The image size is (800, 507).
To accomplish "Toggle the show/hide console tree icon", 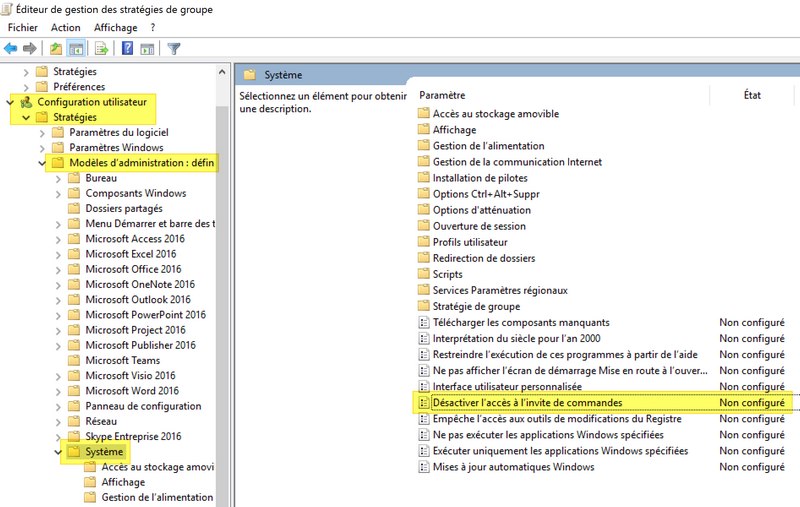I will tap(76, 48).
